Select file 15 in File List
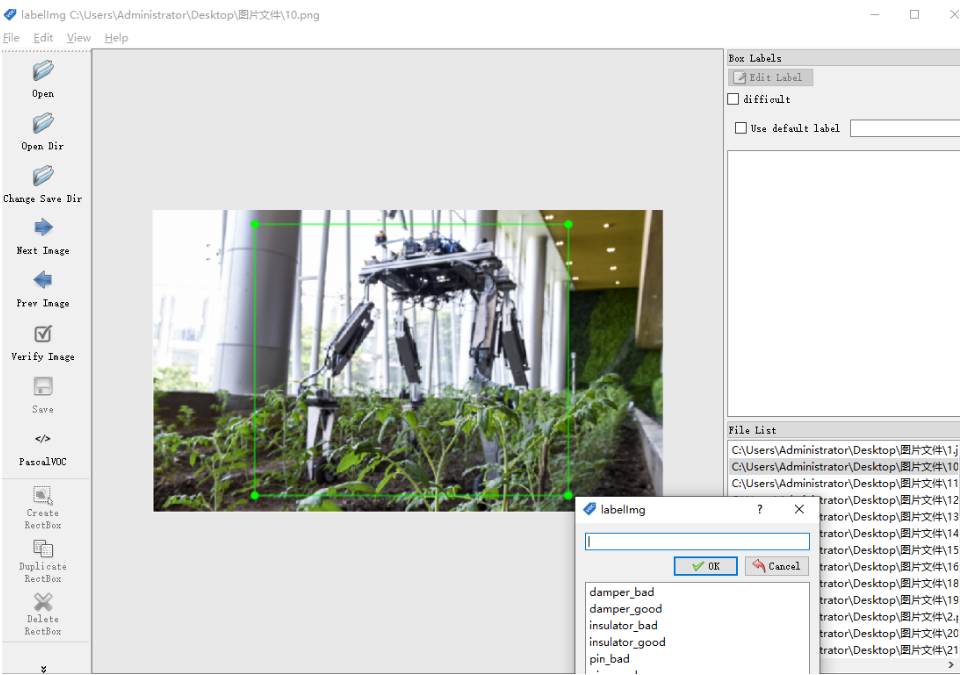This screenshot has width=965, height=675. [x=889, y=549]
